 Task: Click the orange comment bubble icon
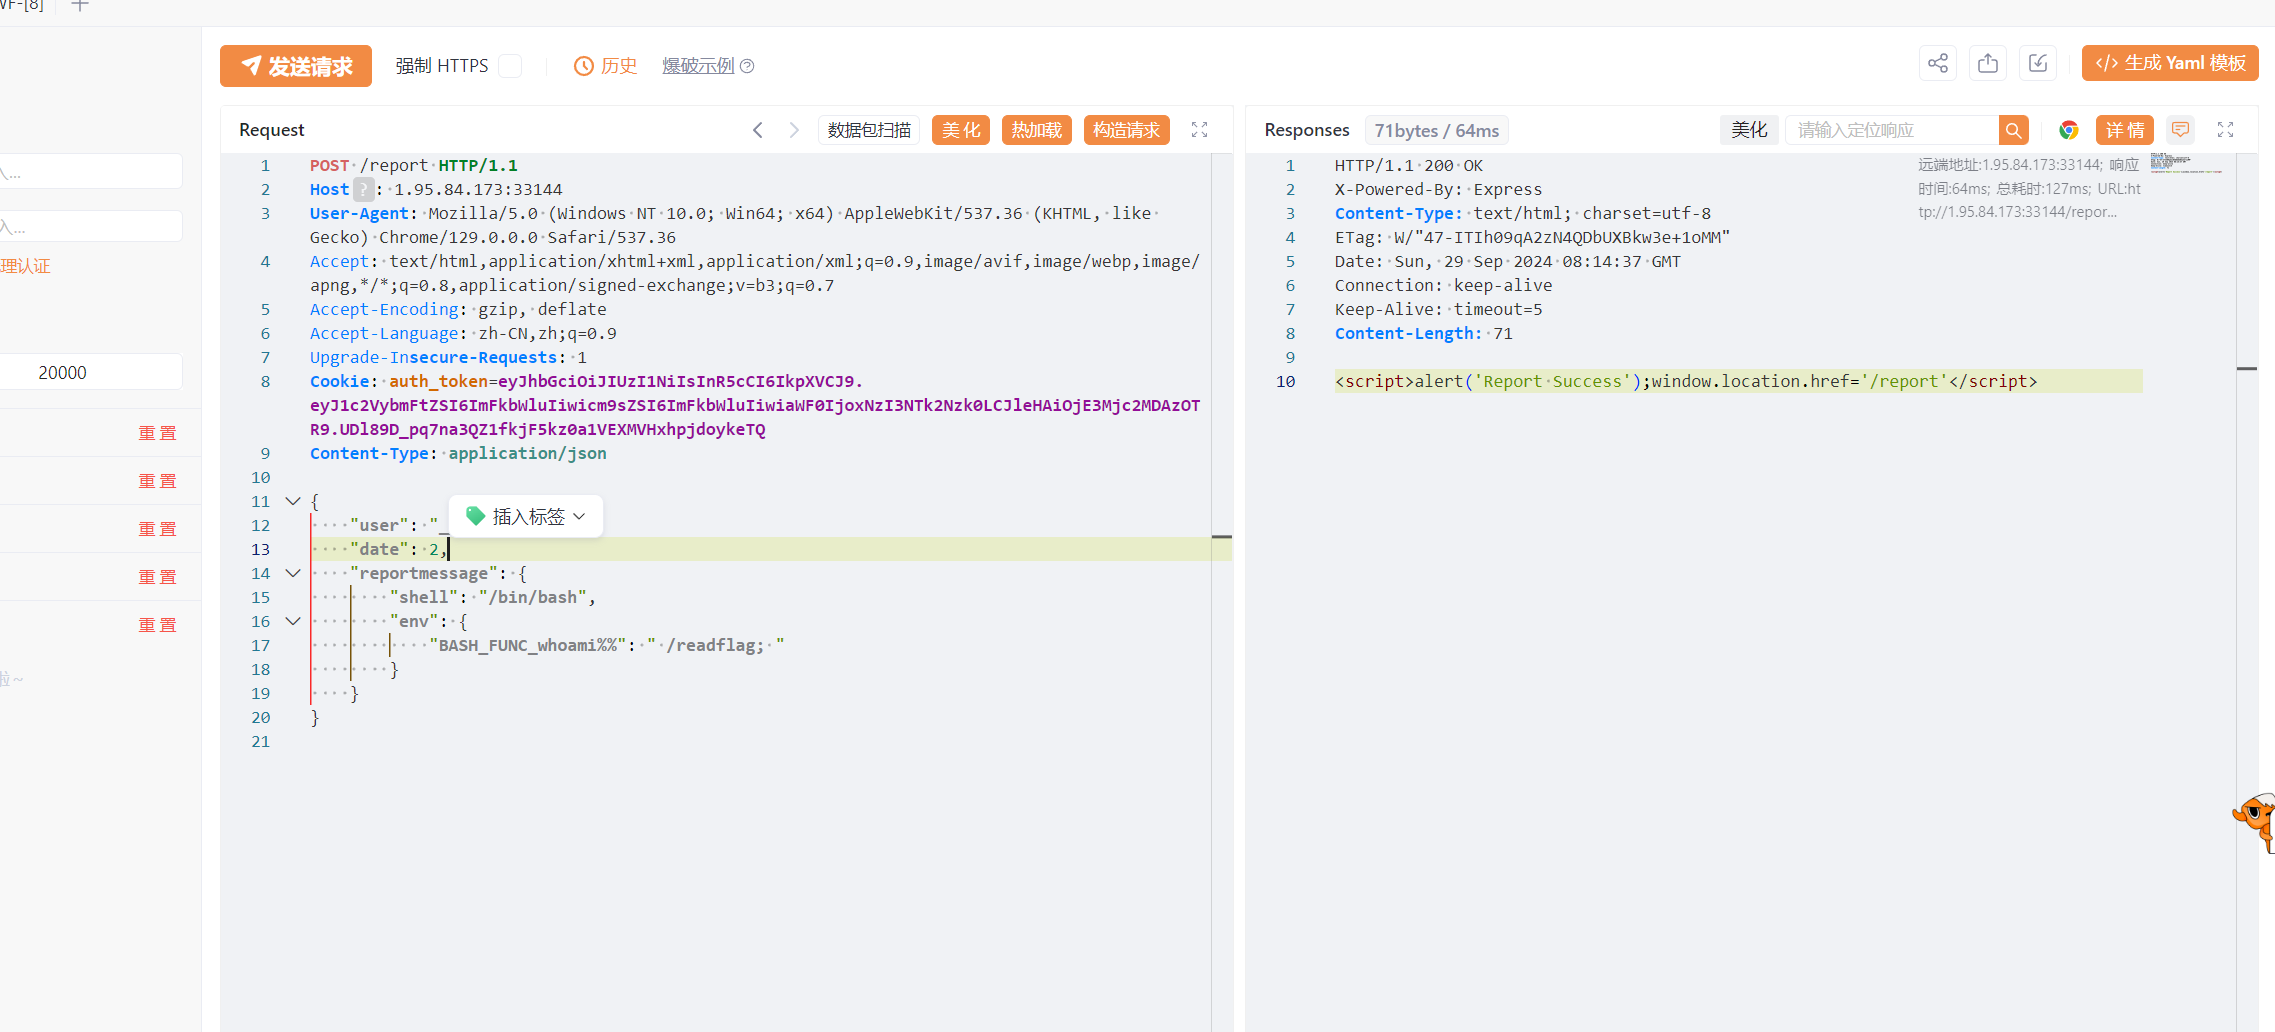(2181, 130)
